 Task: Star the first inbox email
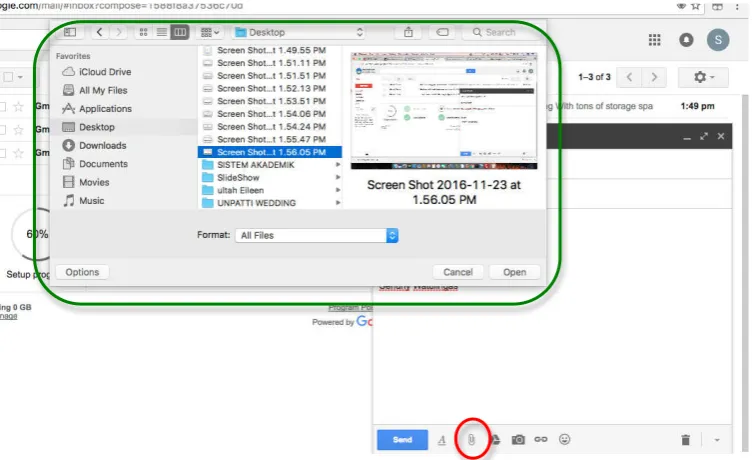(18, 106)
